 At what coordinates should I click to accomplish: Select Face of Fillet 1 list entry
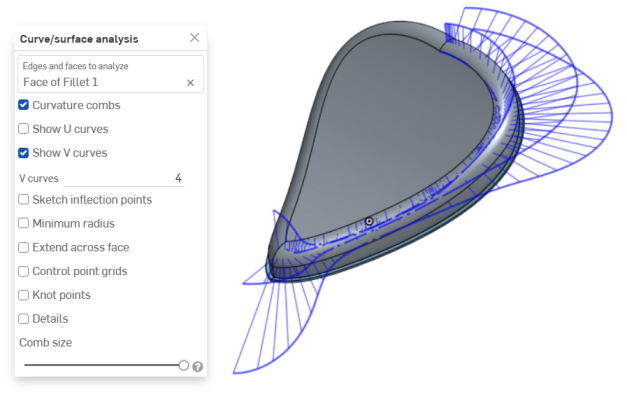click(60, 82)
